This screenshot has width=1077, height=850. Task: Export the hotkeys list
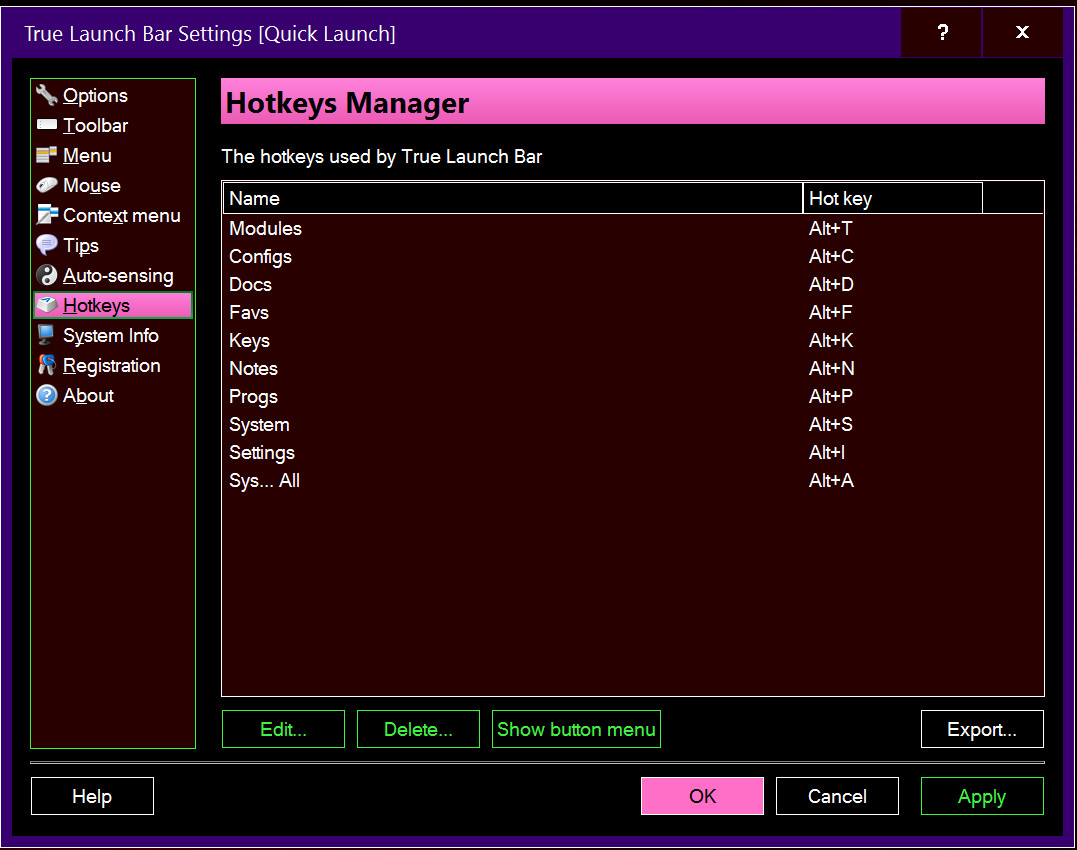(982, 729)
